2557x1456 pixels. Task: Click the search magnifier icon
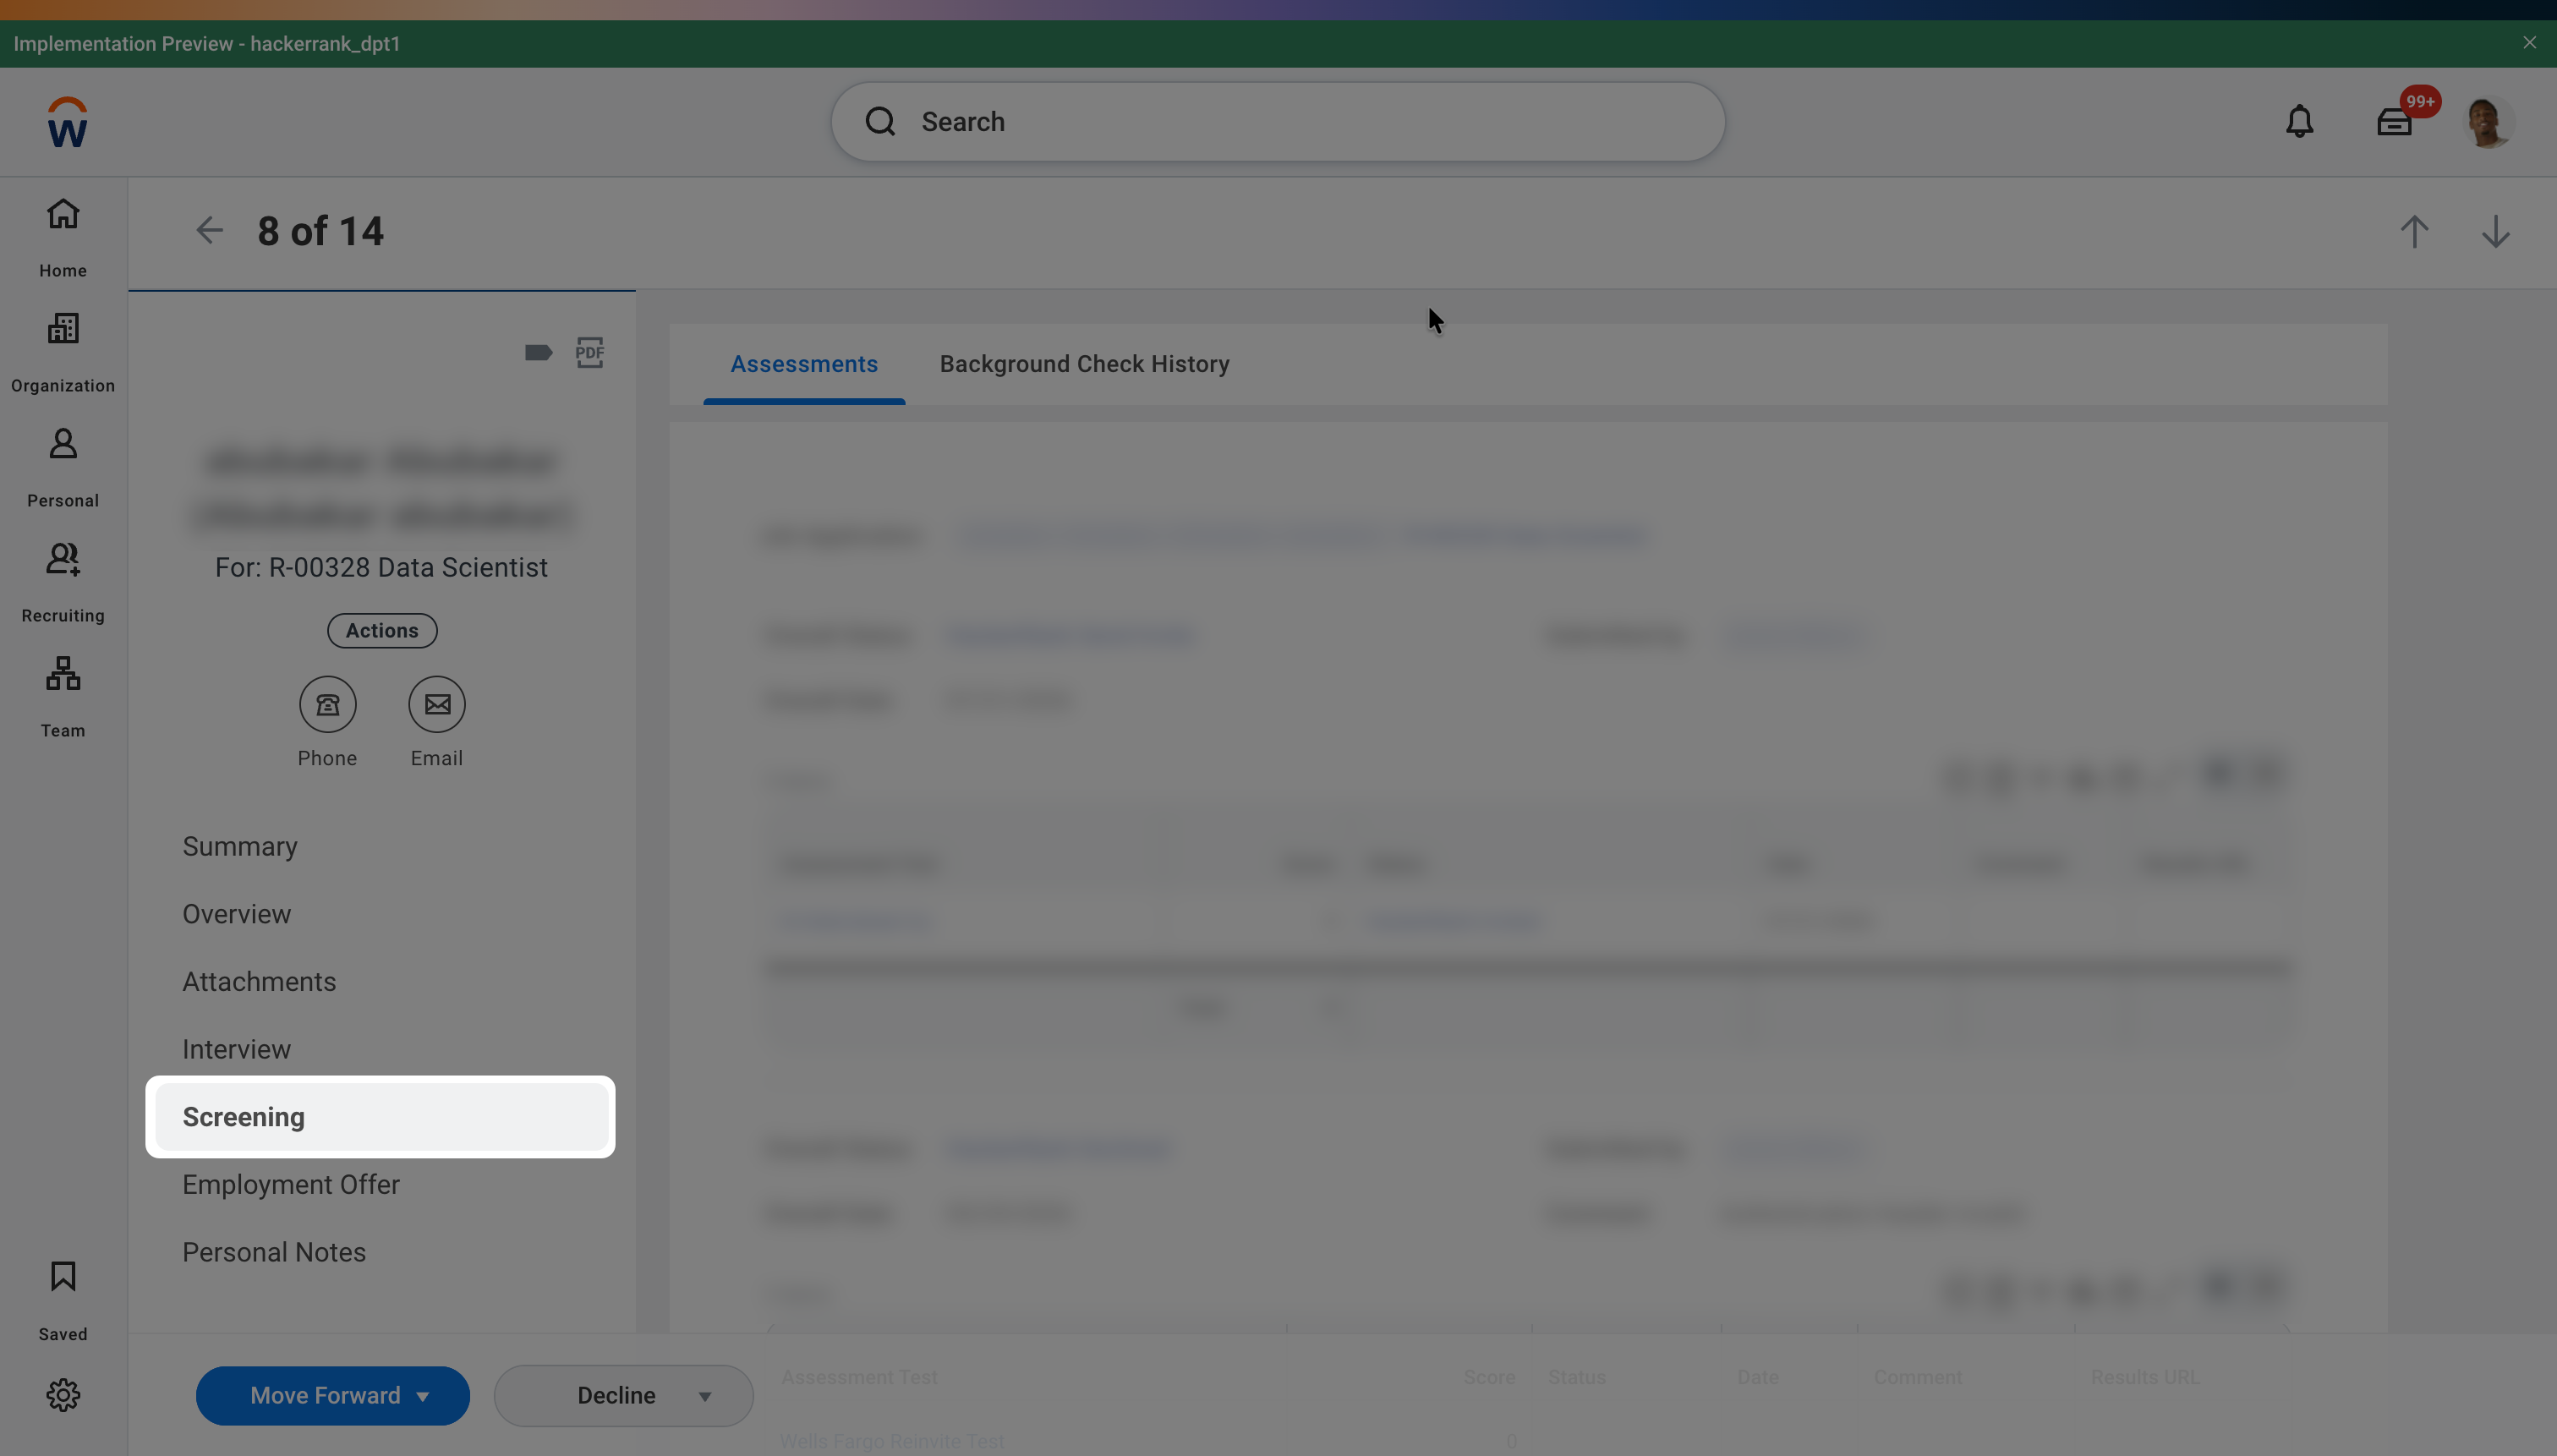pyautogui.click(x=880, y=121)
